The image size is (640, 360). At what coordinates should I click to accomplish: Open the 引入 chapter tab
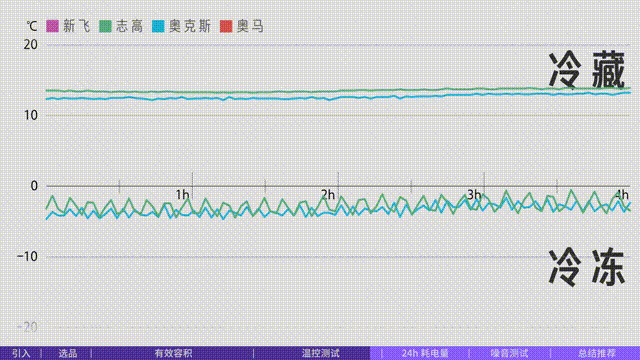(21, 353)
